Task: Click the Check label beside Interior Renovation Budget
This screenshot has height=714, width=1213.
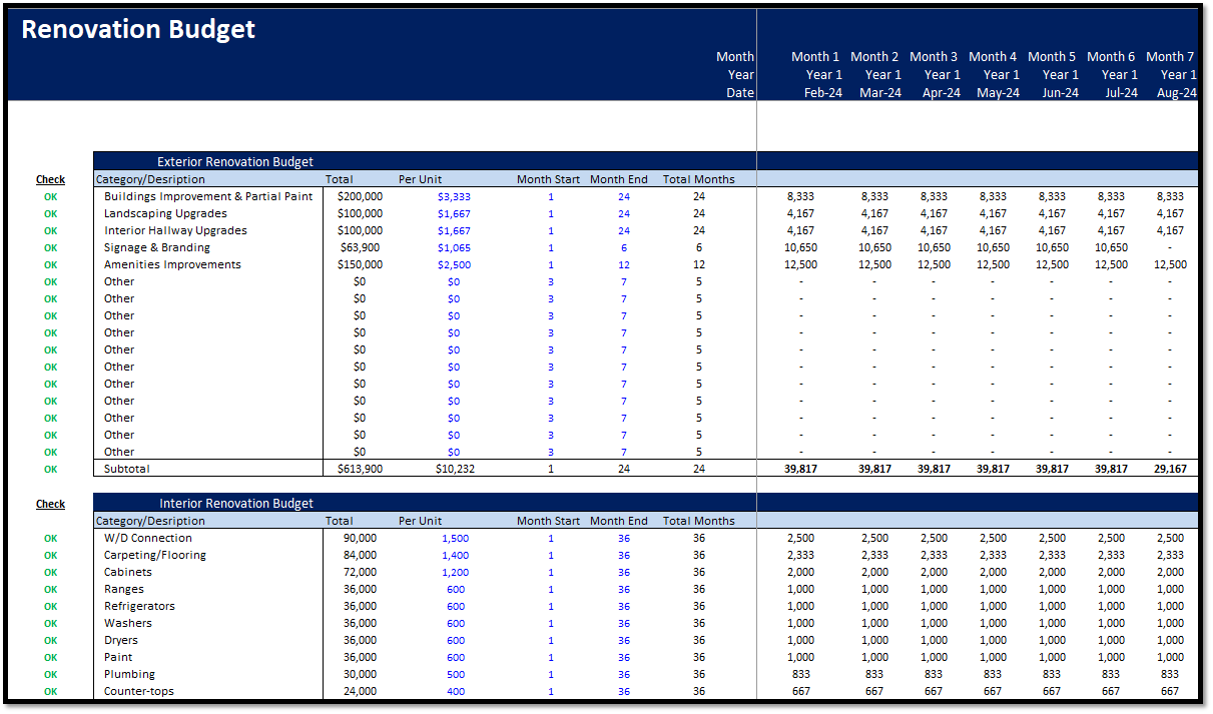Action: [50, 504]
